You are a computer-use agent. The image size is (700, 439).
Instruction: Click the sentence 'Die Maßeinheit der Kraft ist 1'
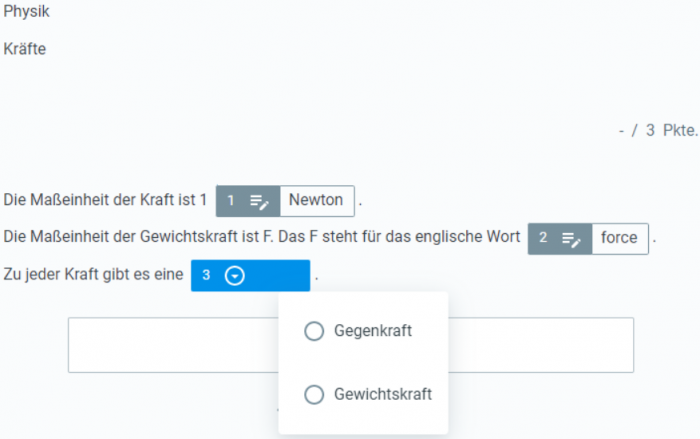105,200
